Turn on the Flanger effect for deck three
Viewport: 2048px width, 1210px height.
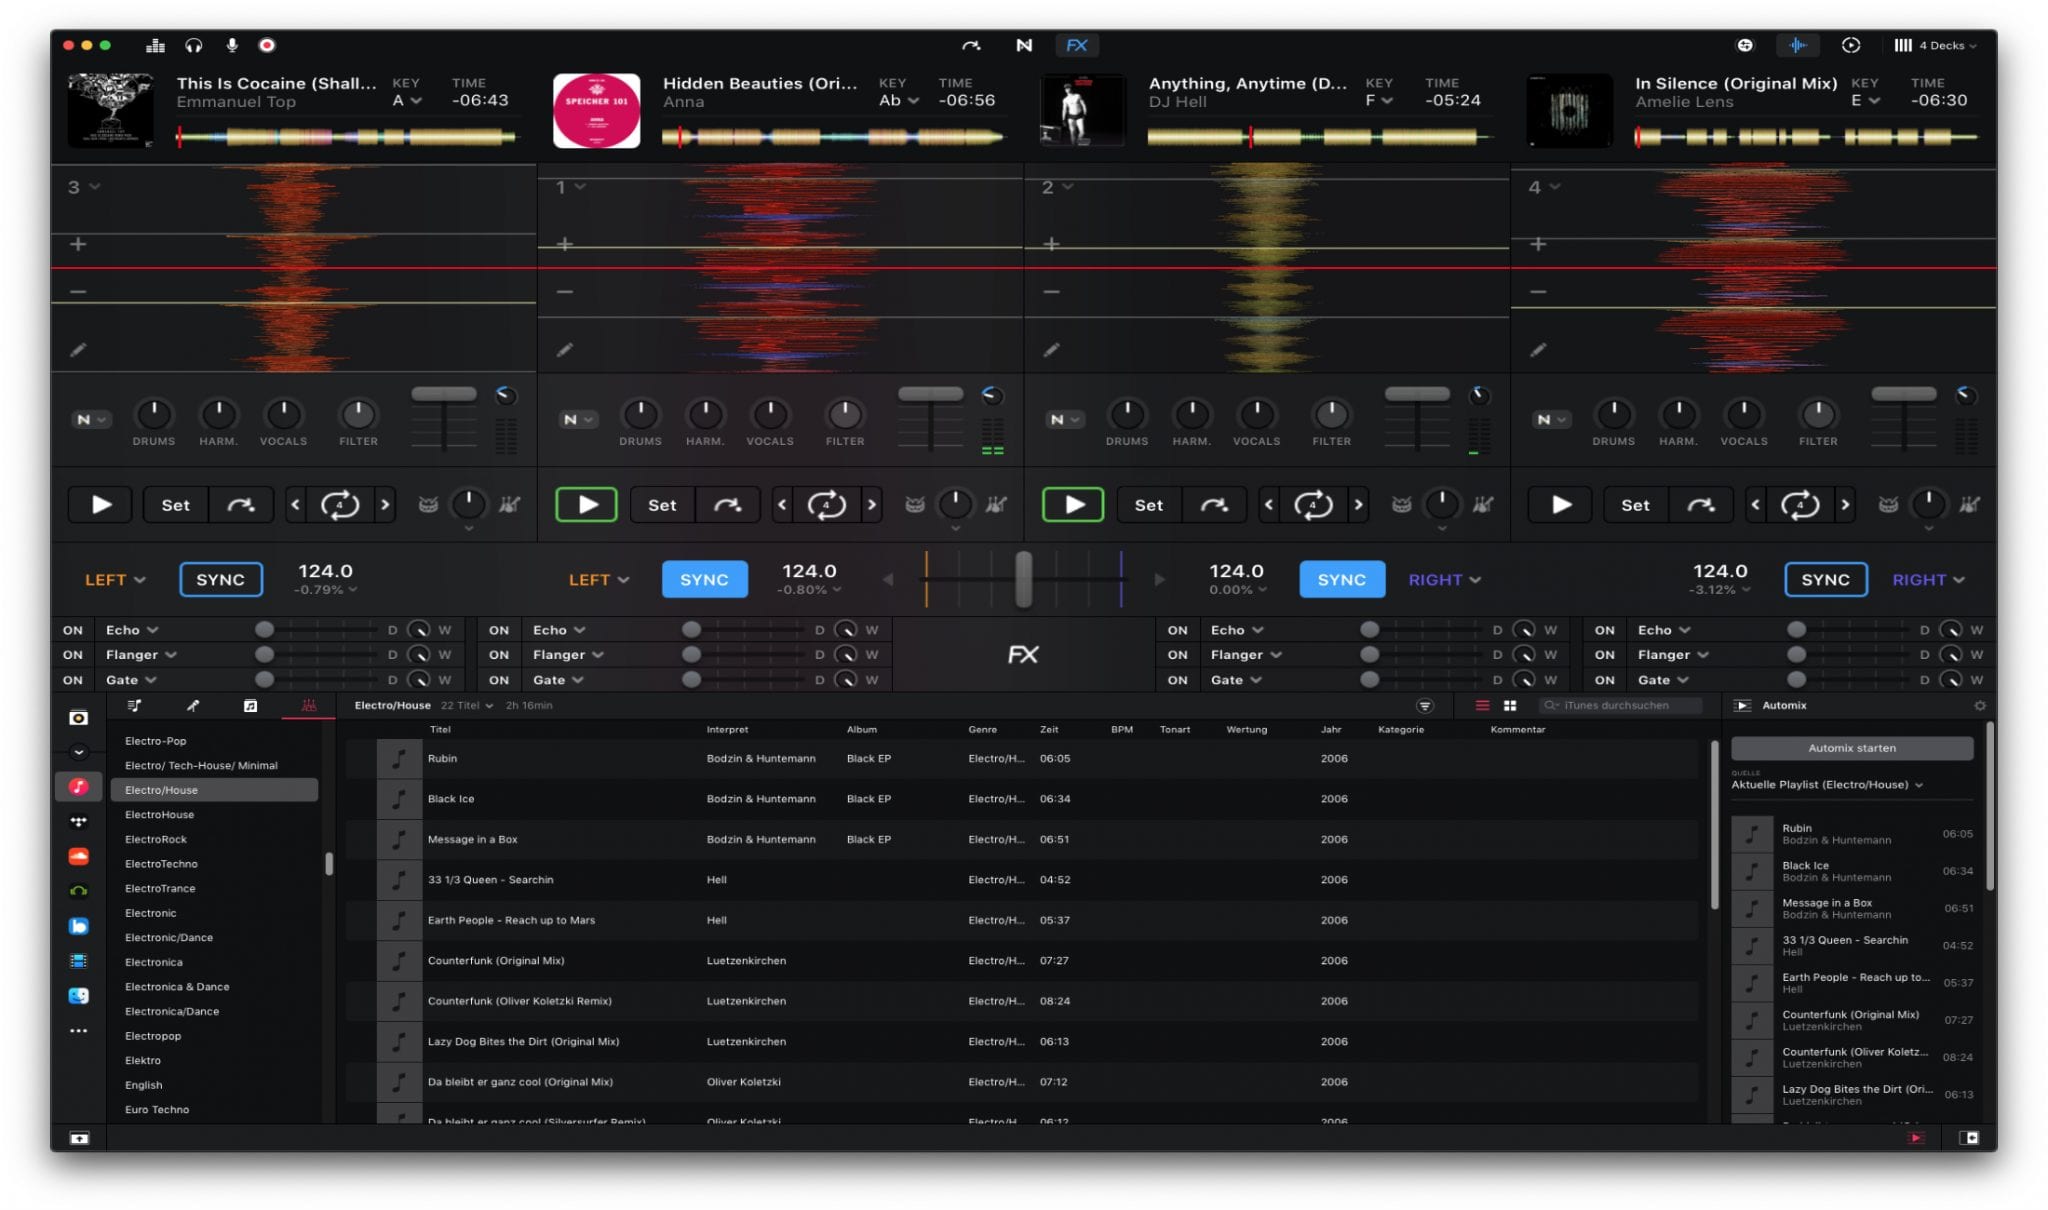tap(1177, 654)
